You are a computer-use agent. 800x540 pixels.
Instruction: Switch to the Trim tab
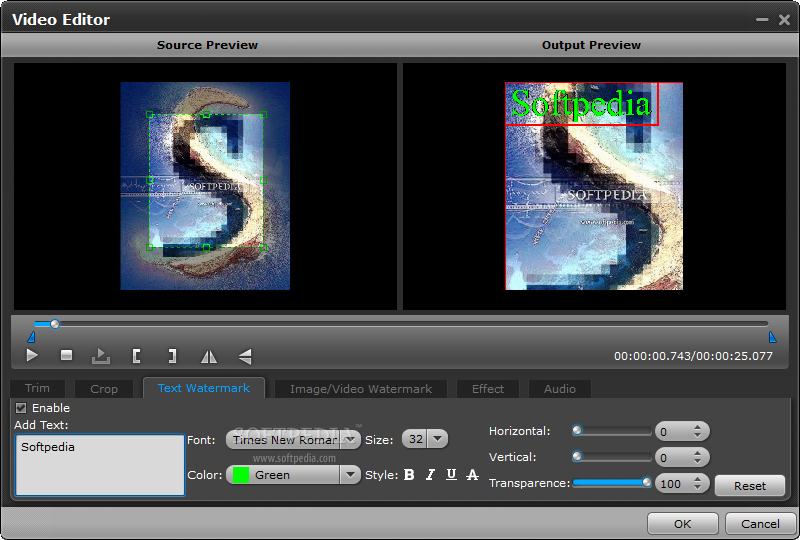37,388
